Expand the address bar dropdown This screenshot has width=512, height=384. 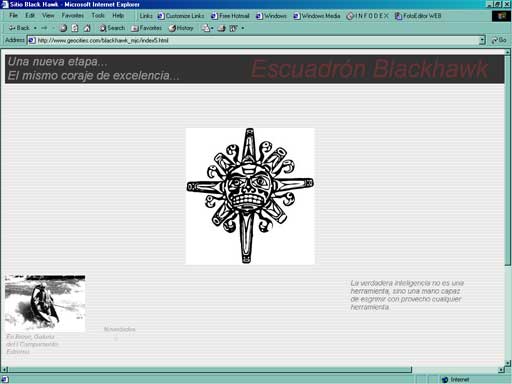[482, 40]
